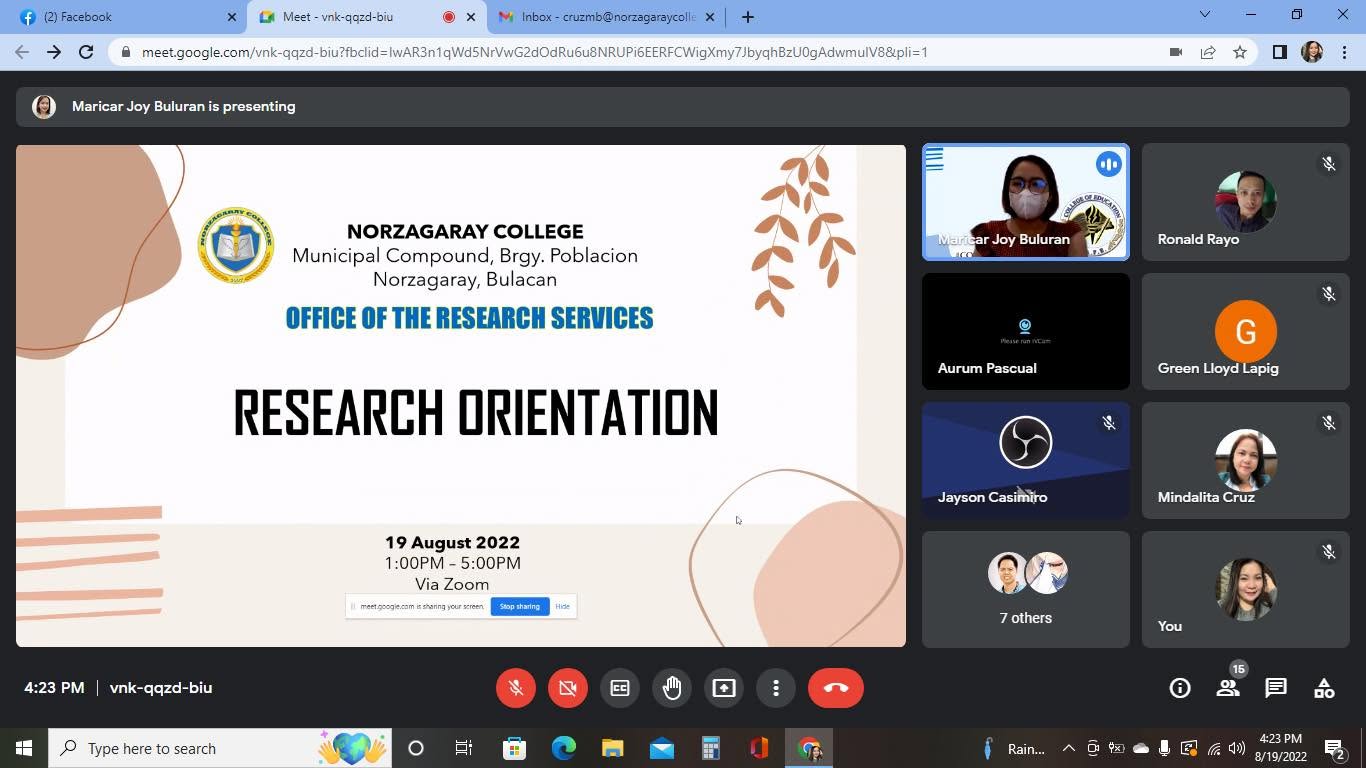Open meeting details info icon
Viewport: 1366px width, 768px height.
pyautogui.click(x=1180, y=688)
